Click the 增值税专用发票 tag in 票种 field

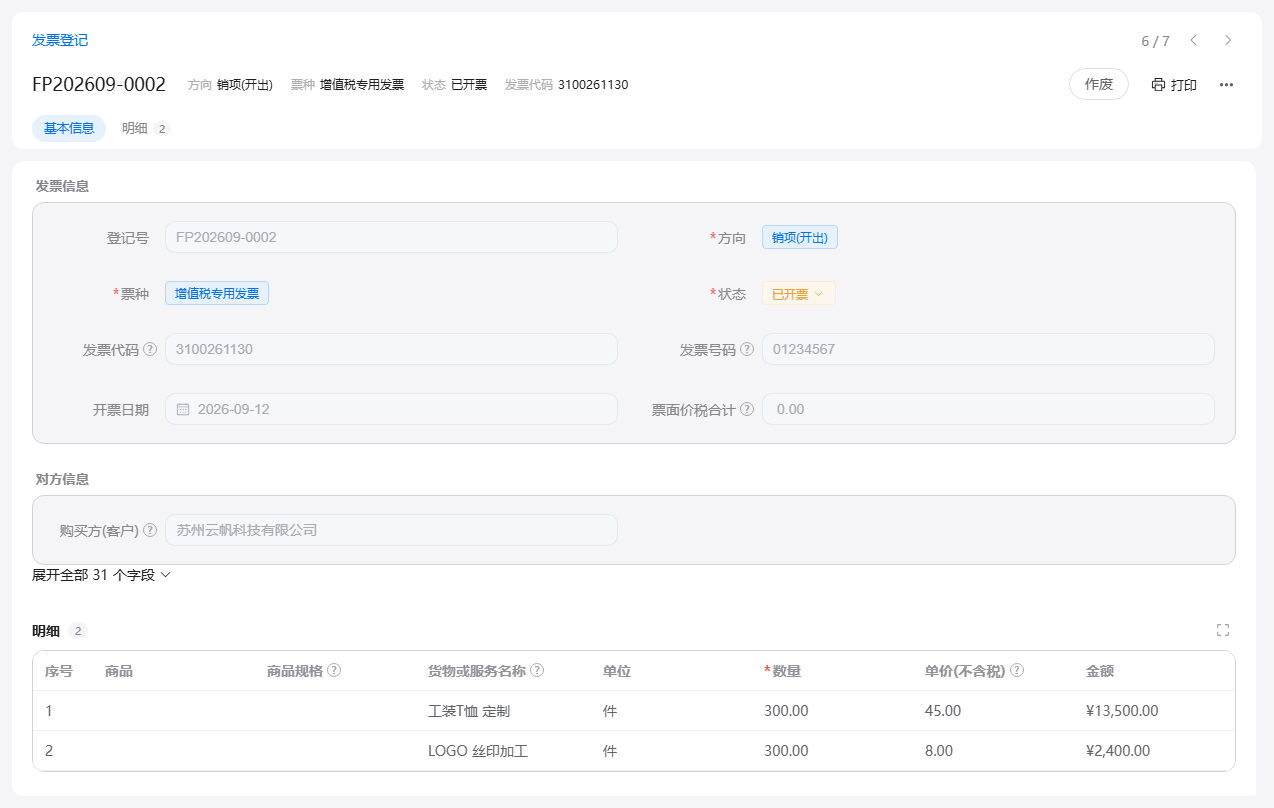tap(217, 294)
